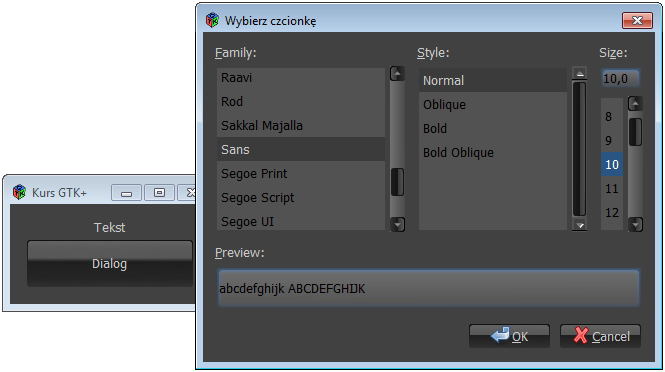Pick size 12 from the size list

coord(612,212)
